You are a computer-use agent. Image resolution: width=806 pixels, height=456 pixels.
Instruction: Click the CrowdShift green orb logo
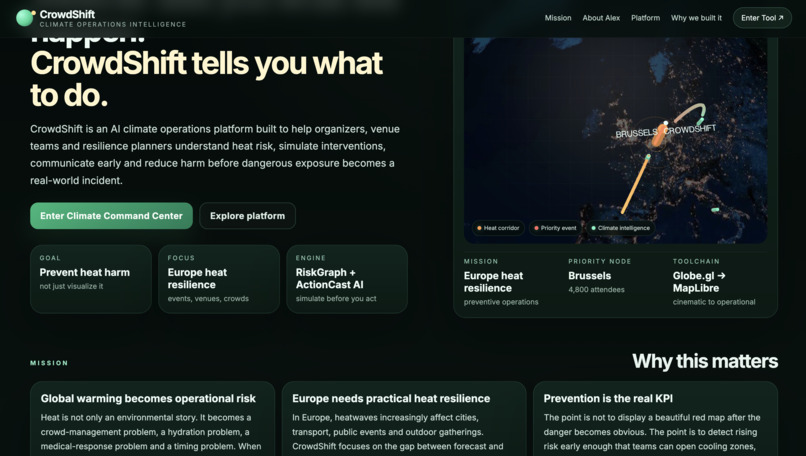pyautogui.click(x=25, y=18)
